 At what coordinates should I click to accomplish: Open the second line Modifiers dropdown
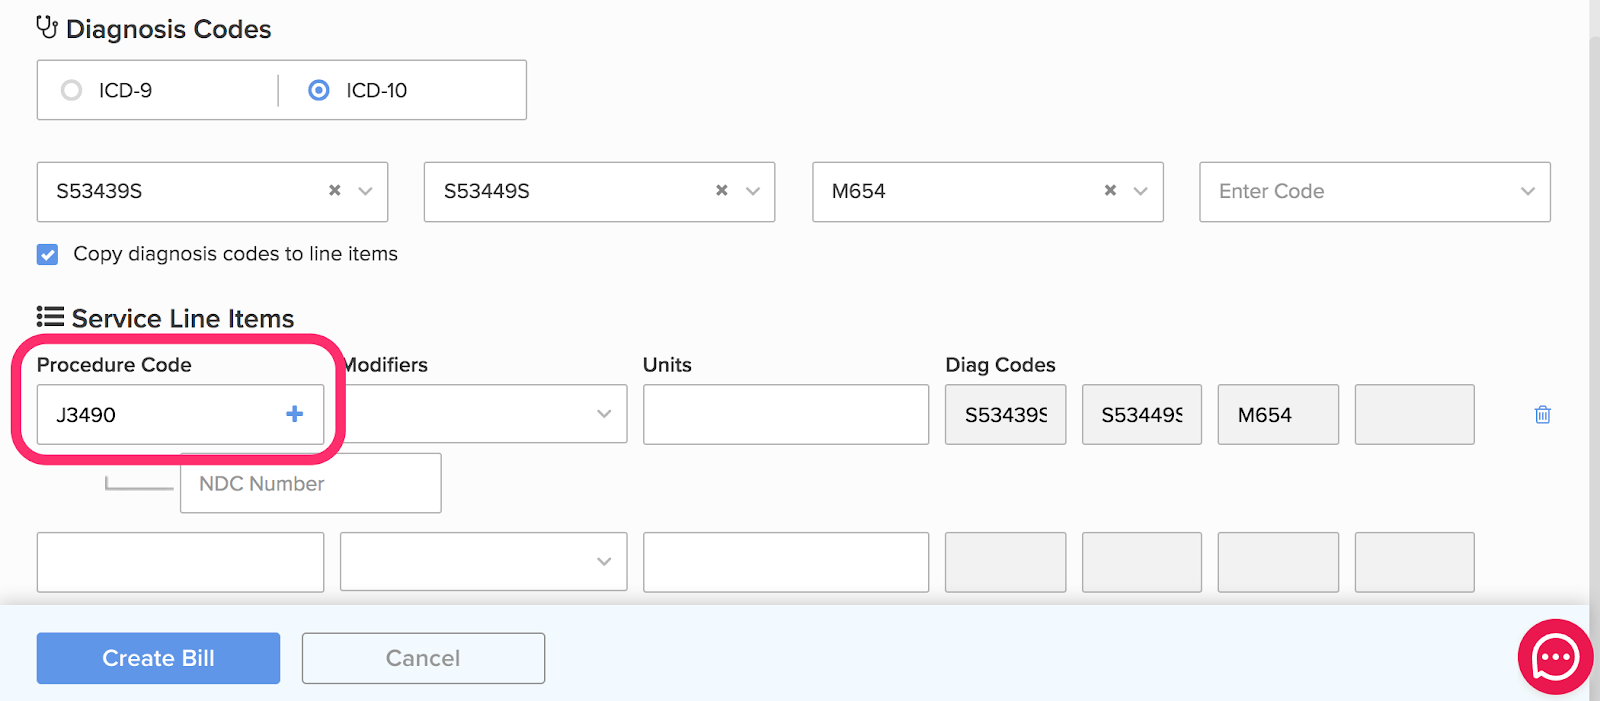coord(483,562)
